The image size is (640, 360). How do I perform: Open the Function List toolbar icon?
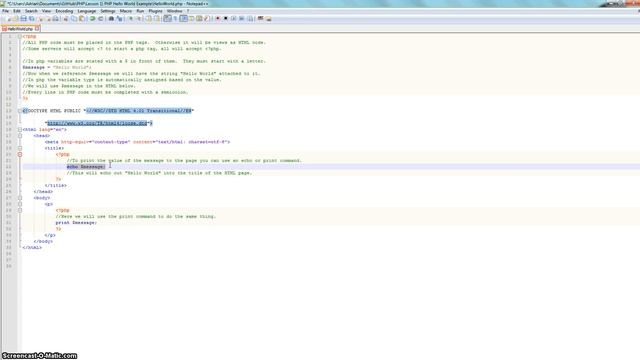(x=207, y=19)
